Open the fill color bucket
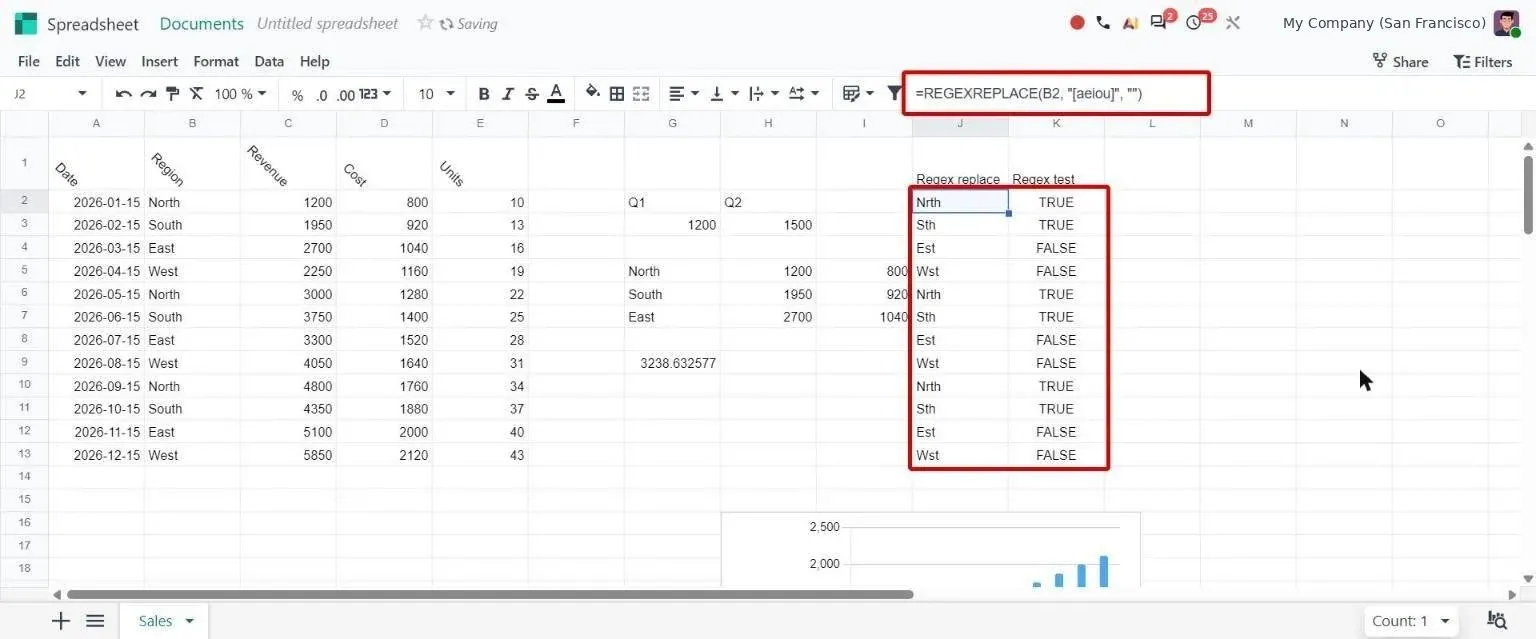Viewport: 1536px width, 639px height. pos(593,93)
